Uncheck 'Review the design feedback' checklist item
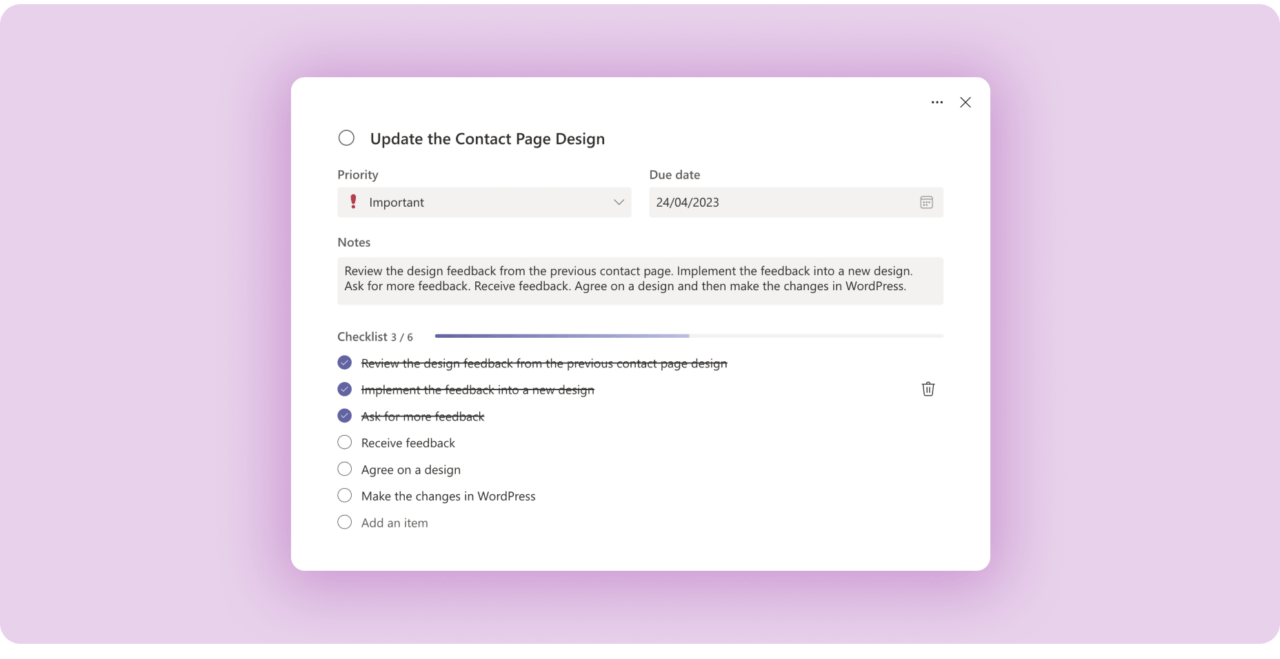The image size is (1280, 659). pyautogui.click(x=344, y=362)
